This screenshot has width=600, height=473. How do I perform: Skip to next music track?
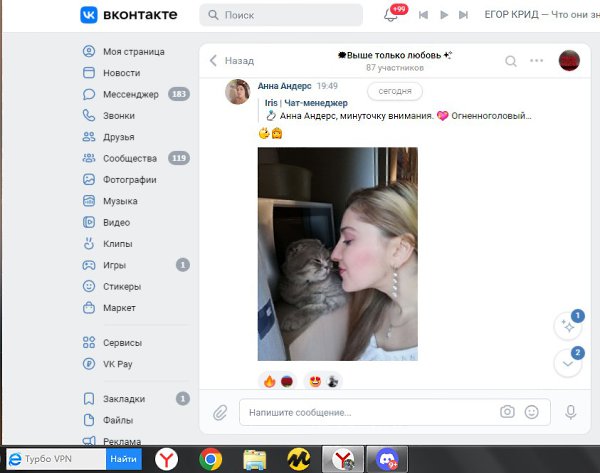pyautogui.click(x=467, y=15)
